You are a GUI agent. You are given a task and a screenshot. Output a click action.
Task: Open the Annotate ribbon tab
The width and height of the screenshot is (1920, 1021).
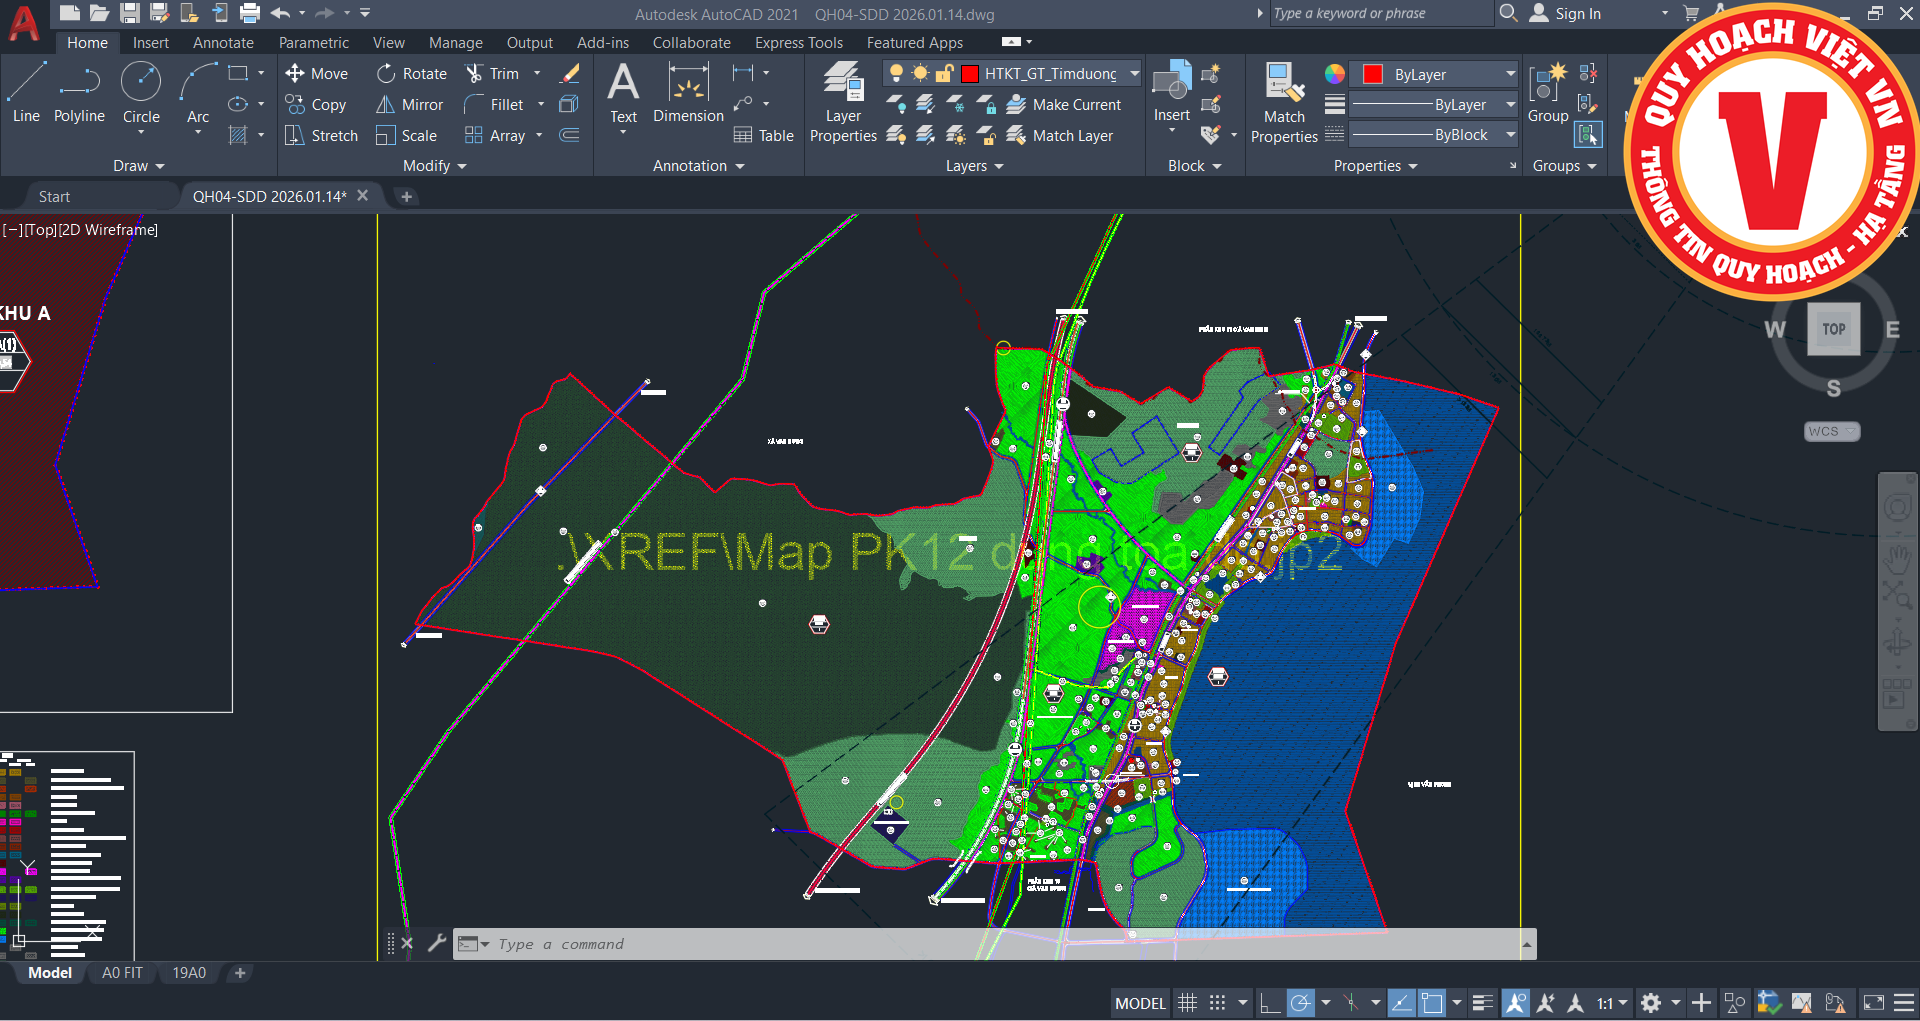click(x=223, y=43)
